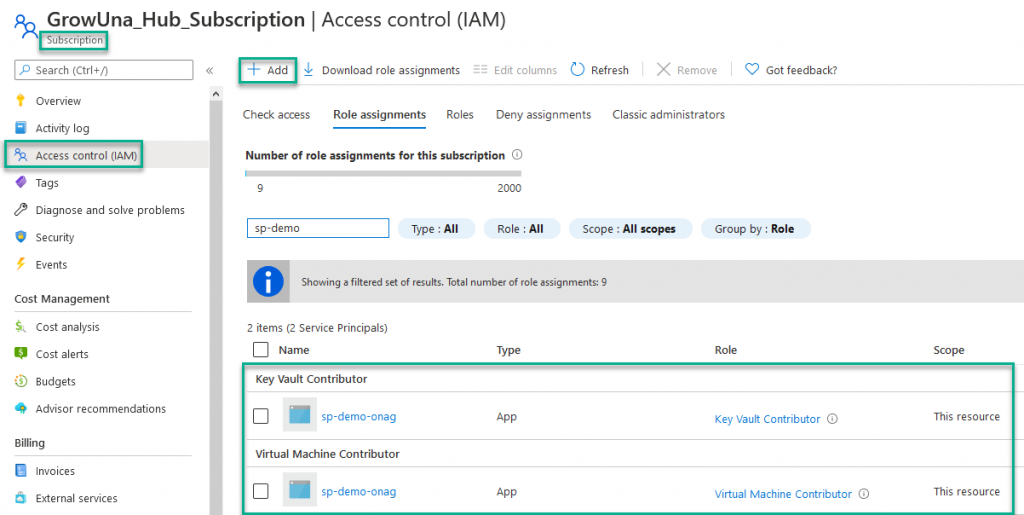The image size is (1024, 515).
Task: Click the search magnifier icon in sidebar
Action: click(x=25, y=70)
